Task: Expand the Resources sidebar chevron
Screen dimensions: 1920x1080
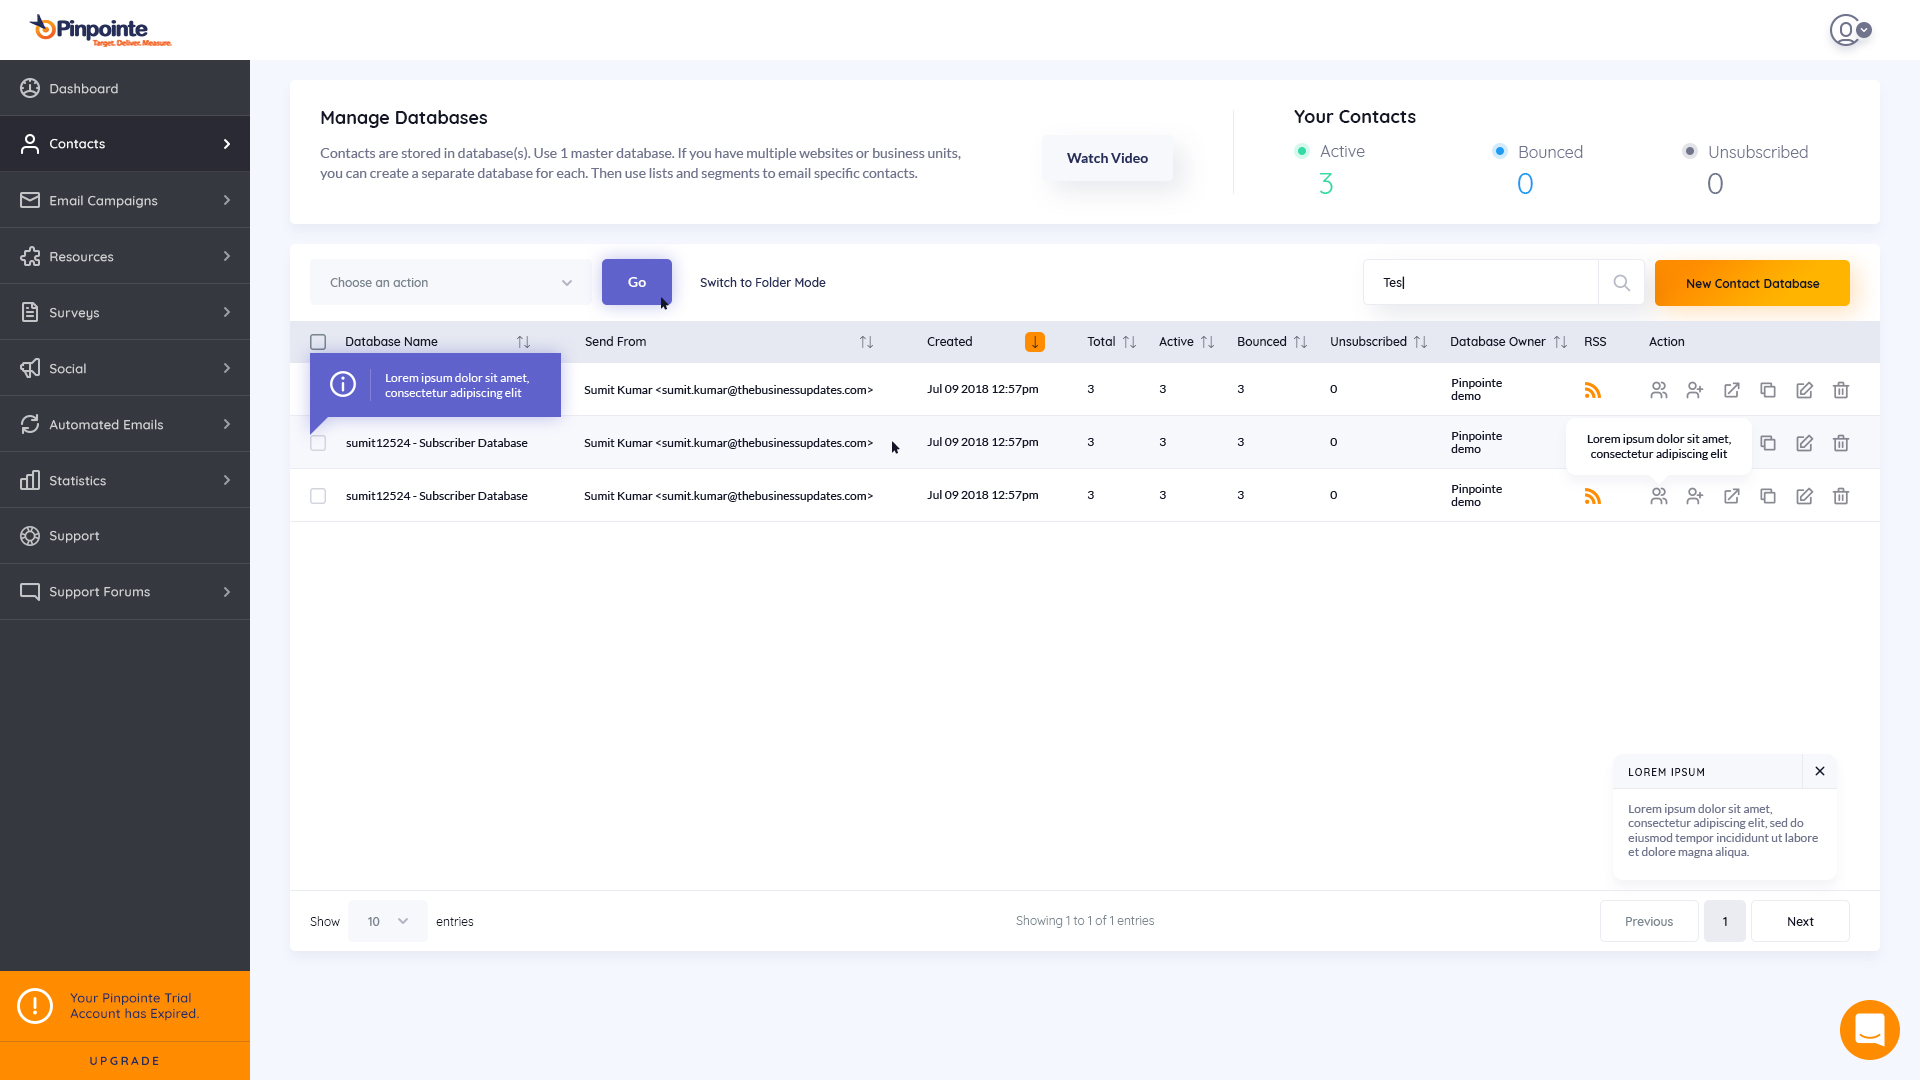Action: pyautogui.click(x=227, y=256)
